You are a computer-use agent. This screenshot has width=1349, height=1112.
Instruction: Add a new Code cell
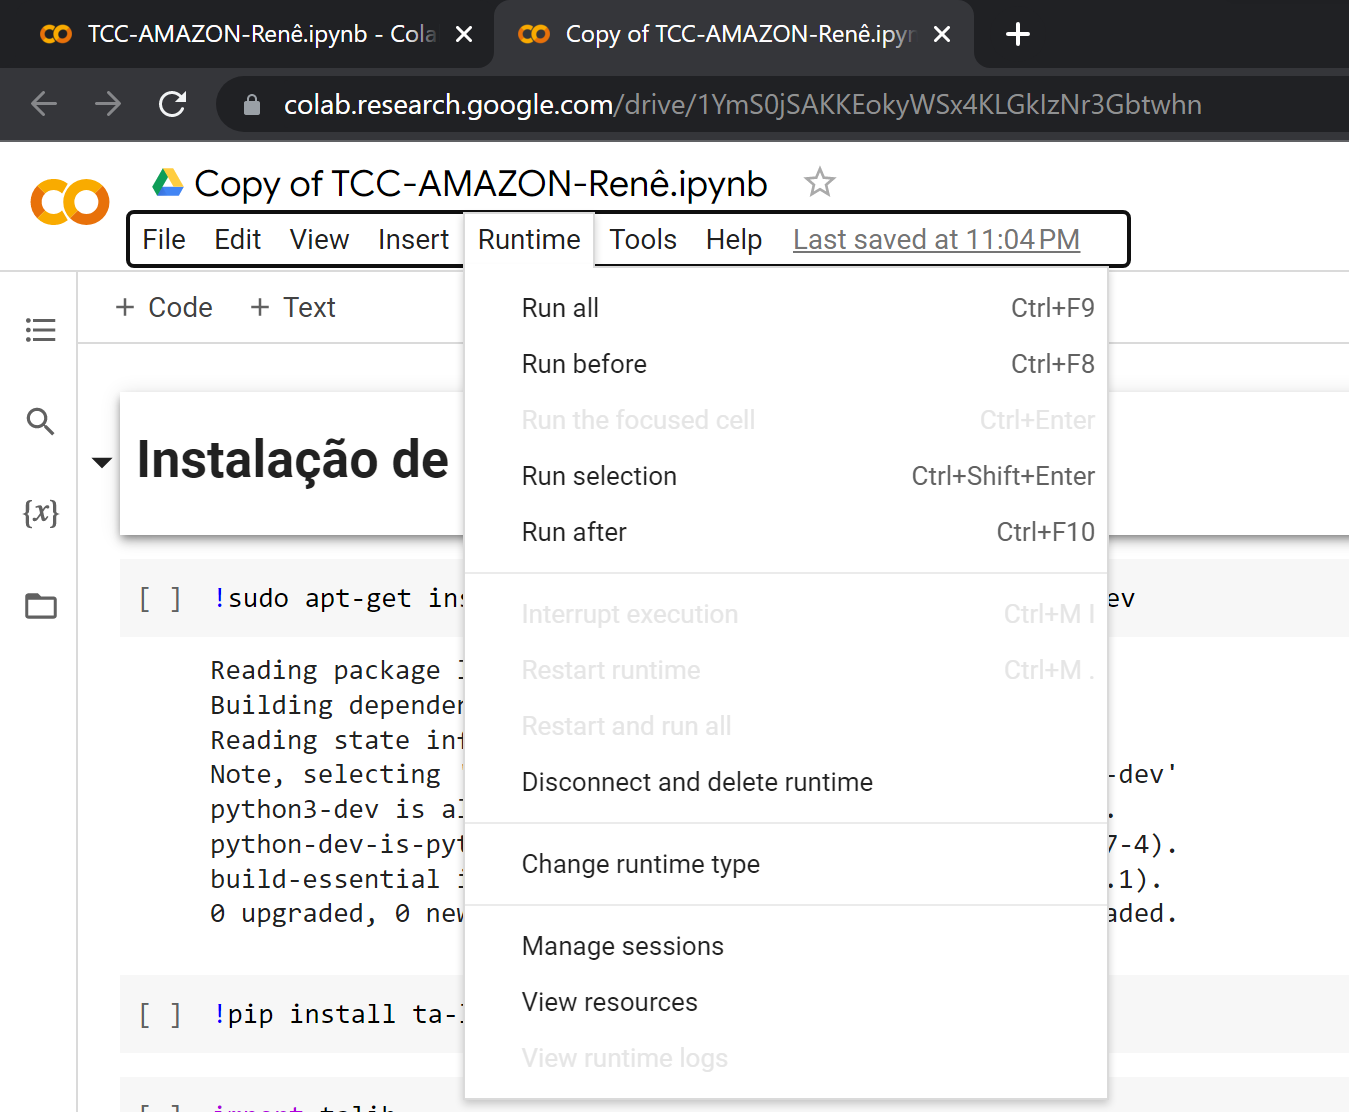point(164,307)
